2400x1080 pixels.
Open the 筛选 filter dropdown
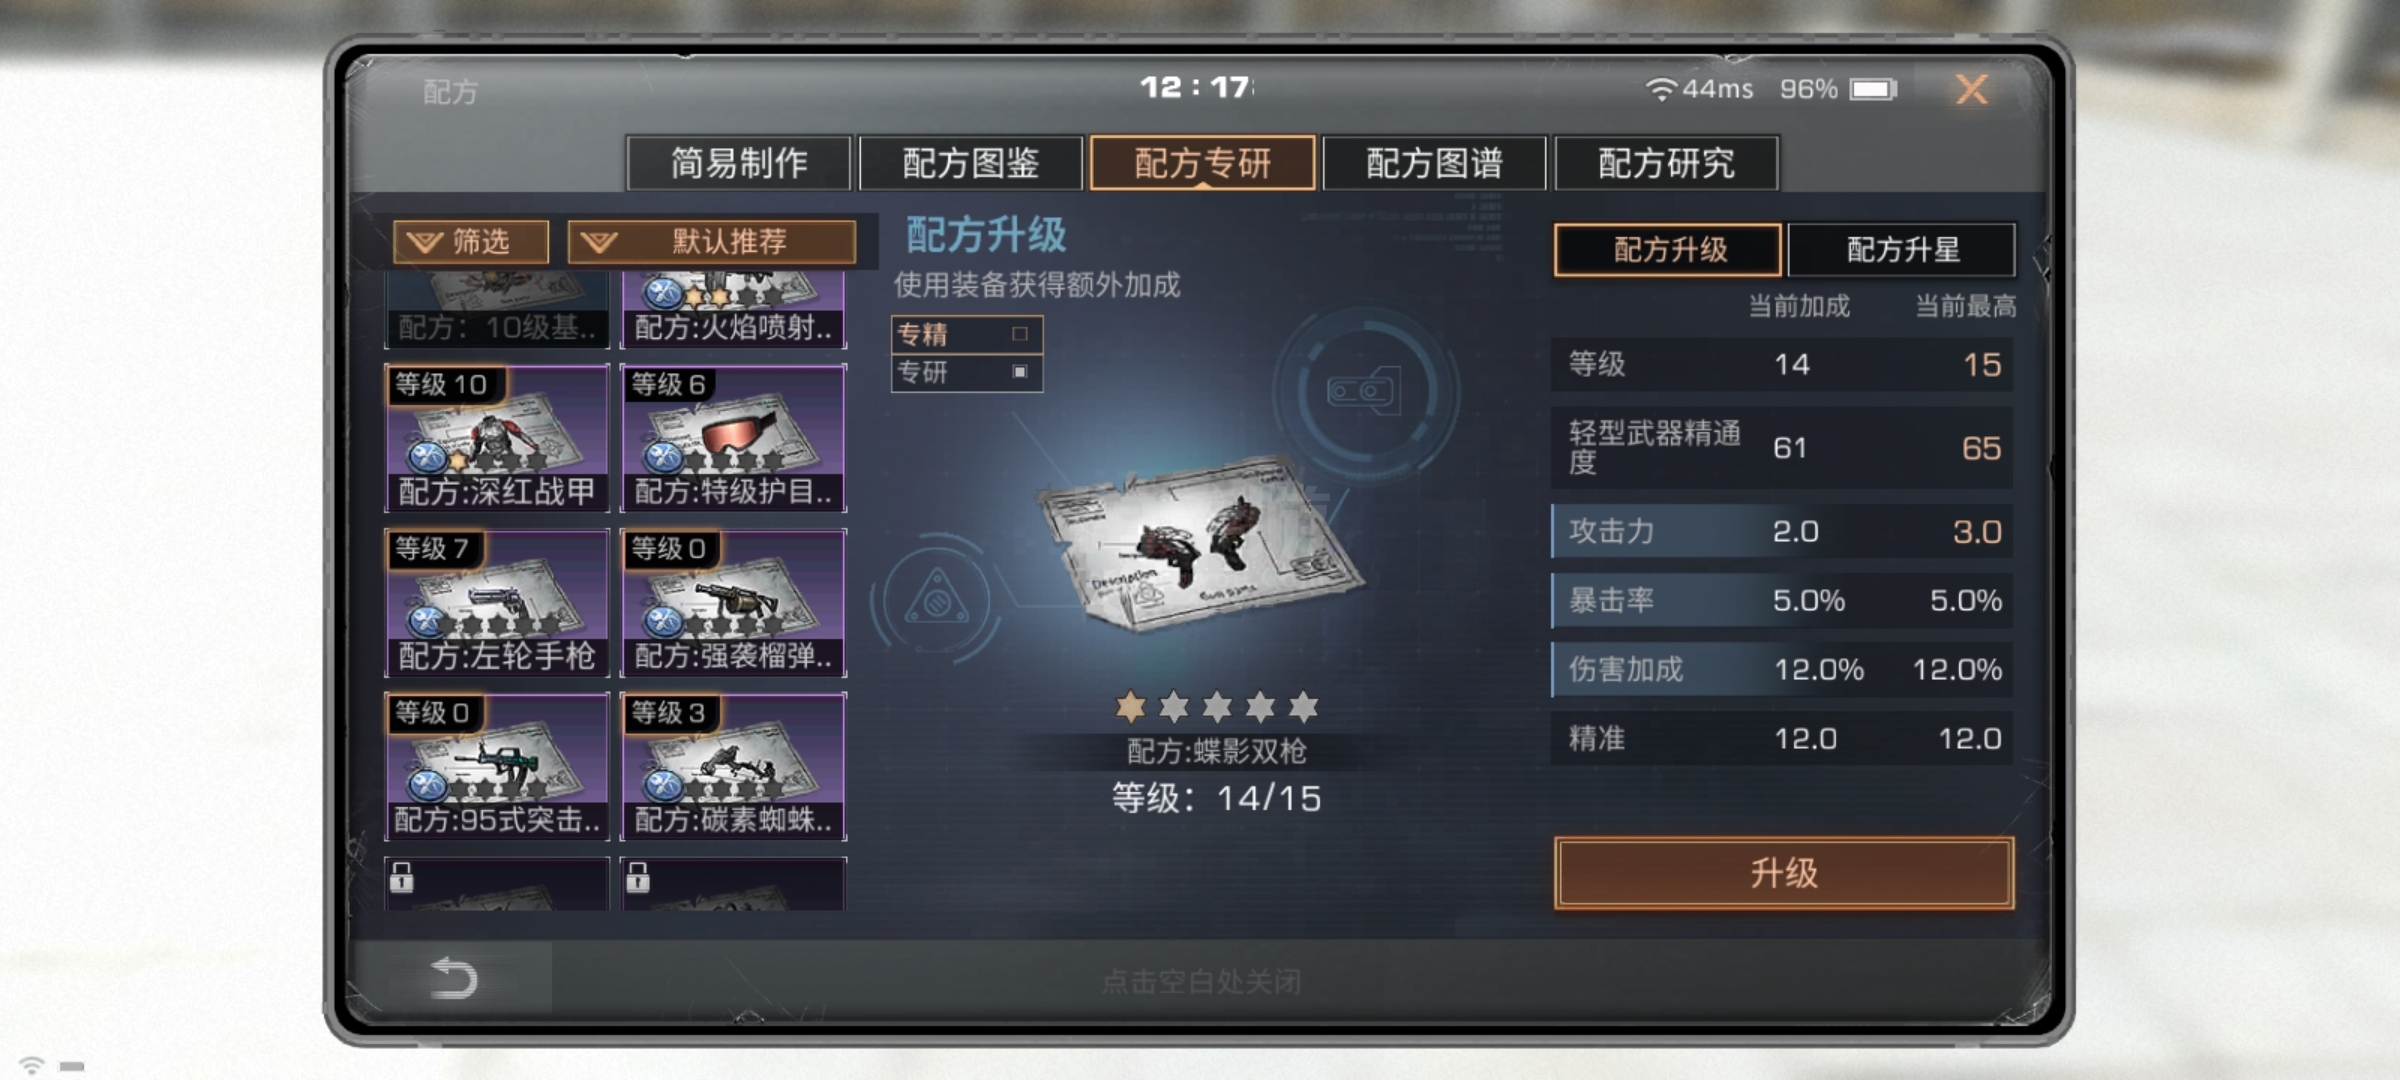(471, 242)
